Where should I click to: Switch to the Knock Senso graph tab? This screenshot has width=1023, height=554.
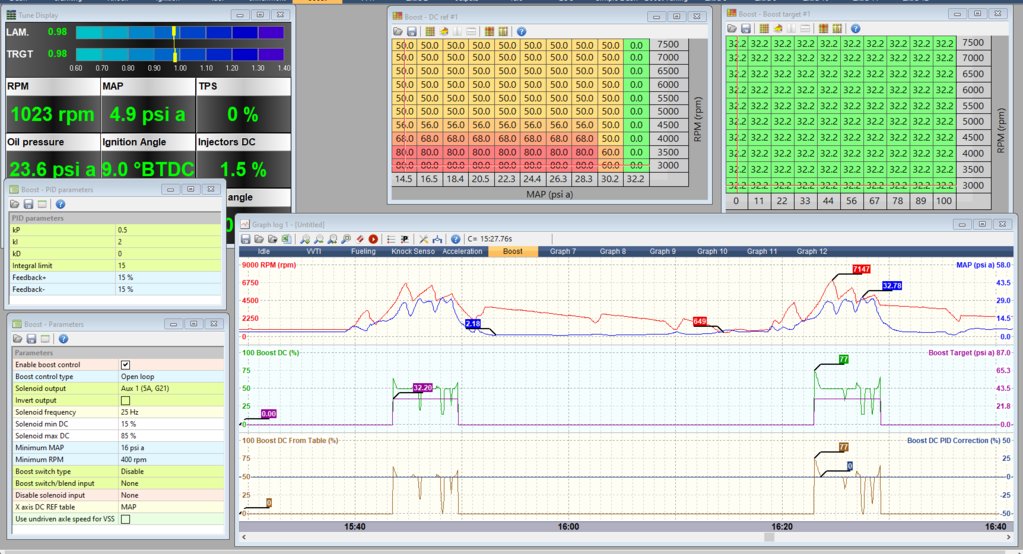412,251
